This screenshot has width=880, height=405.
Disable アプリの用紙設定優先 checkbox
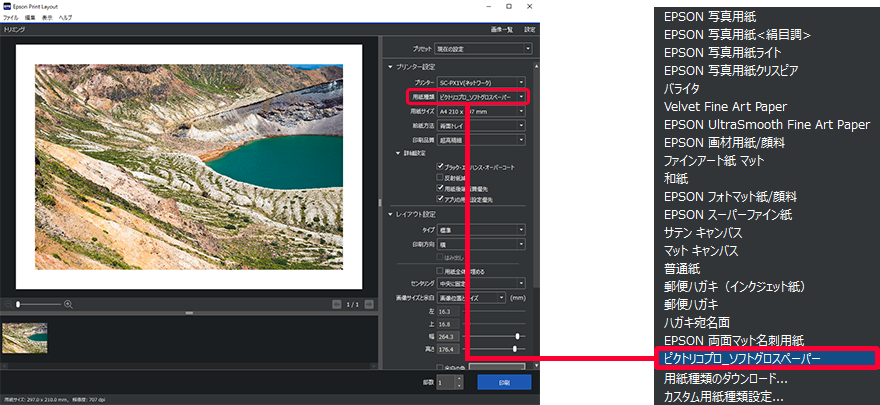point(440,198)
